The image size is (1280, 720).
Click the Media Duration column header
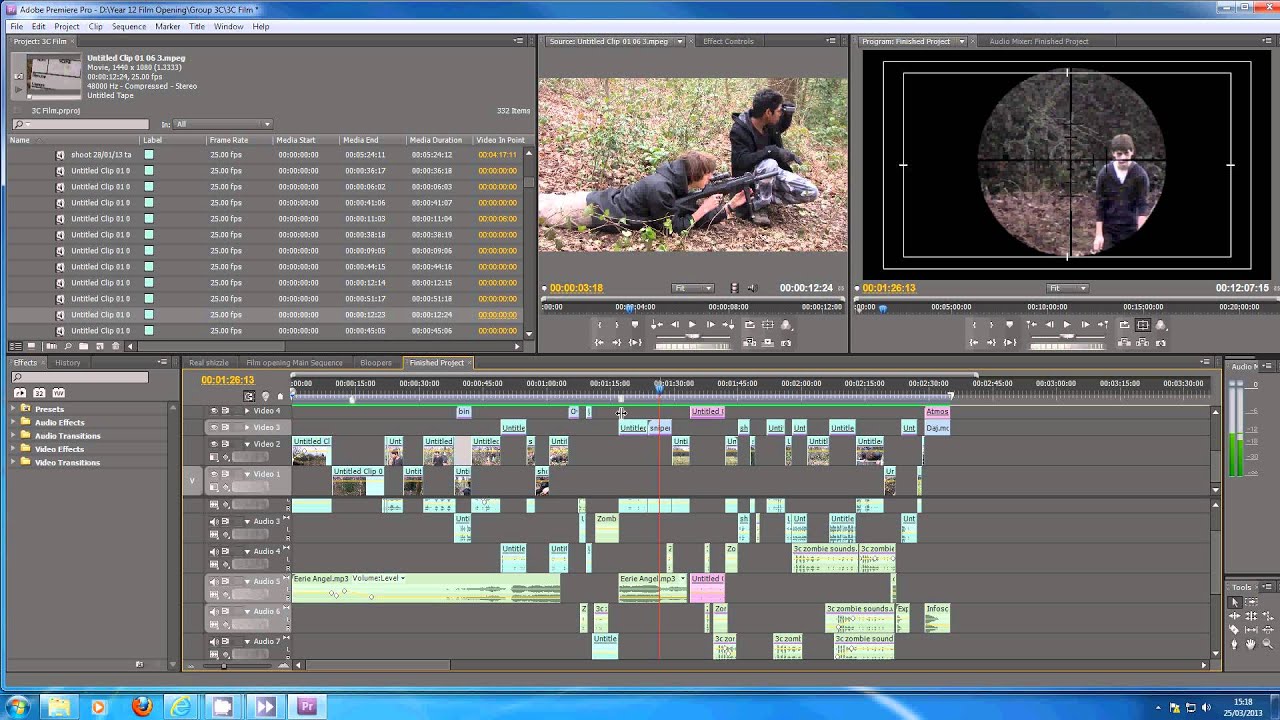(436, 140)
